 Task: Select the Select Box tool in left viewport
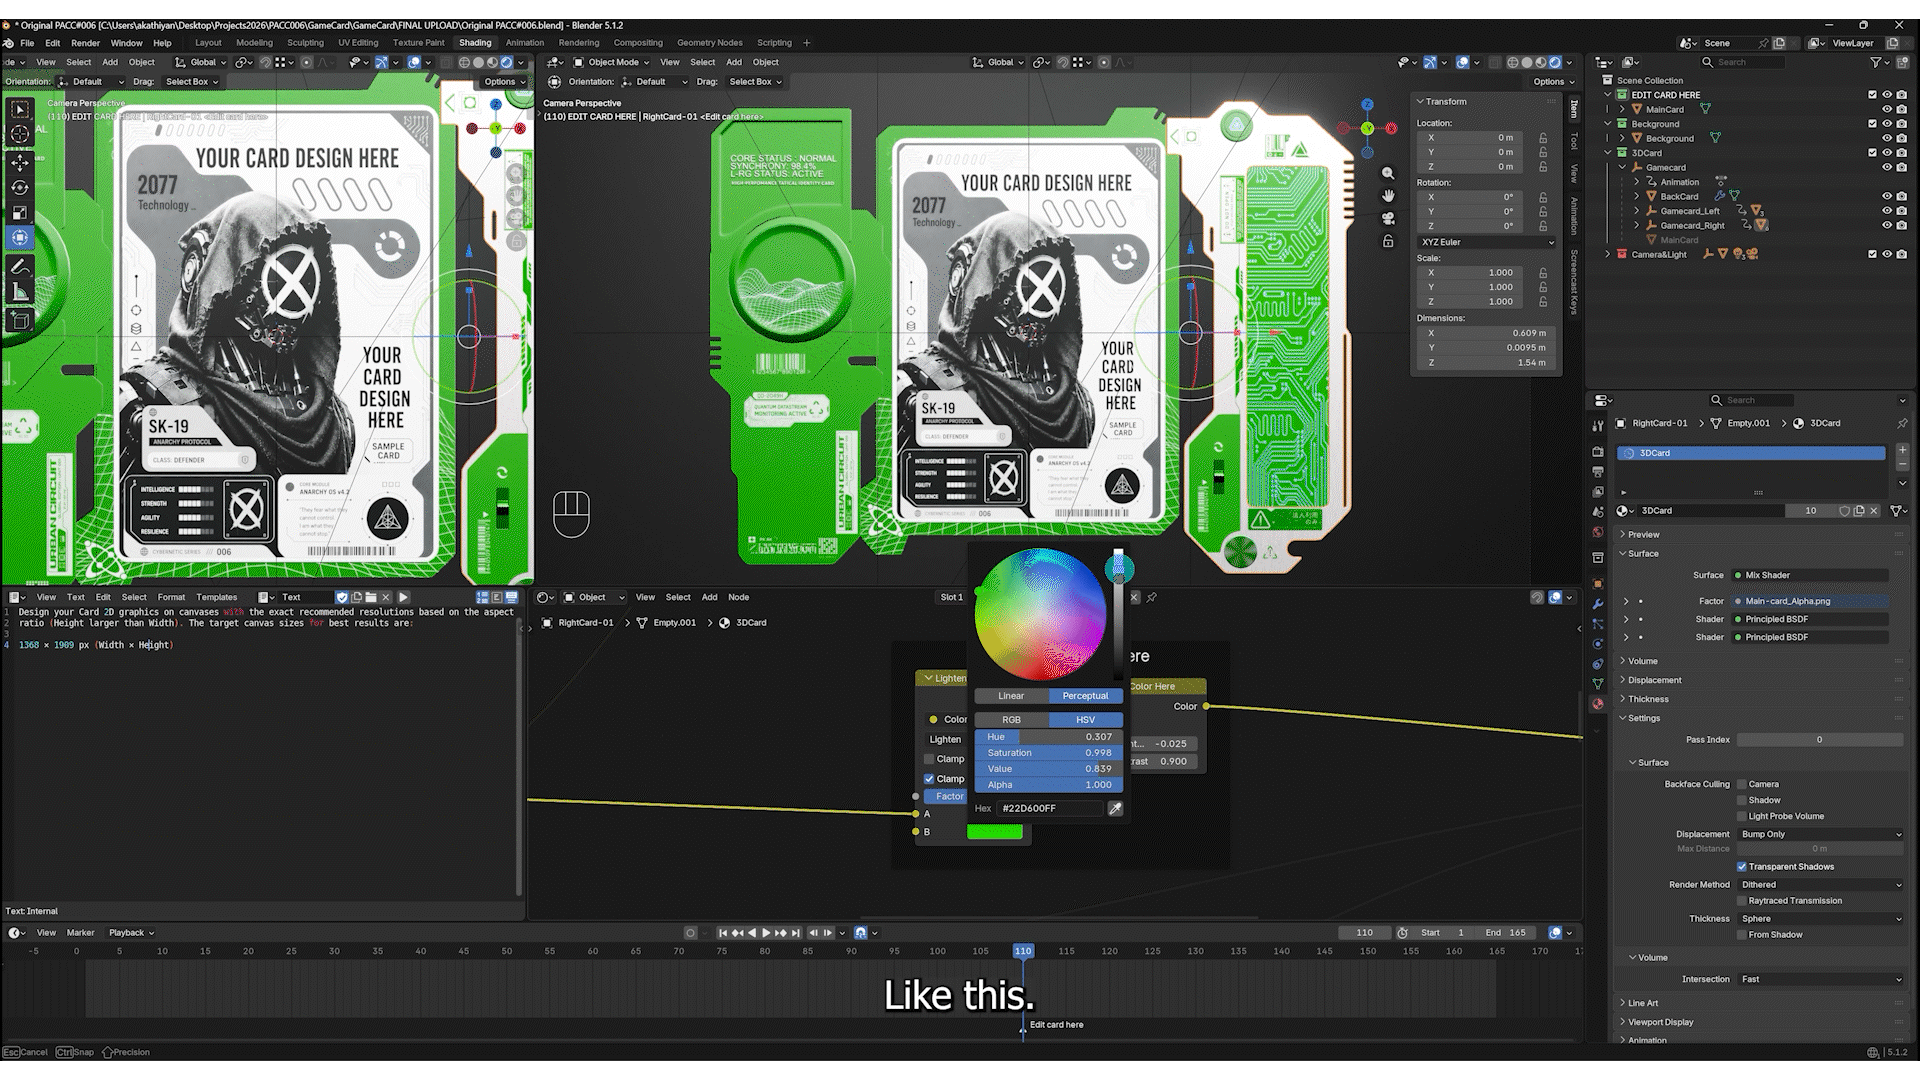[x=20, y=109]
